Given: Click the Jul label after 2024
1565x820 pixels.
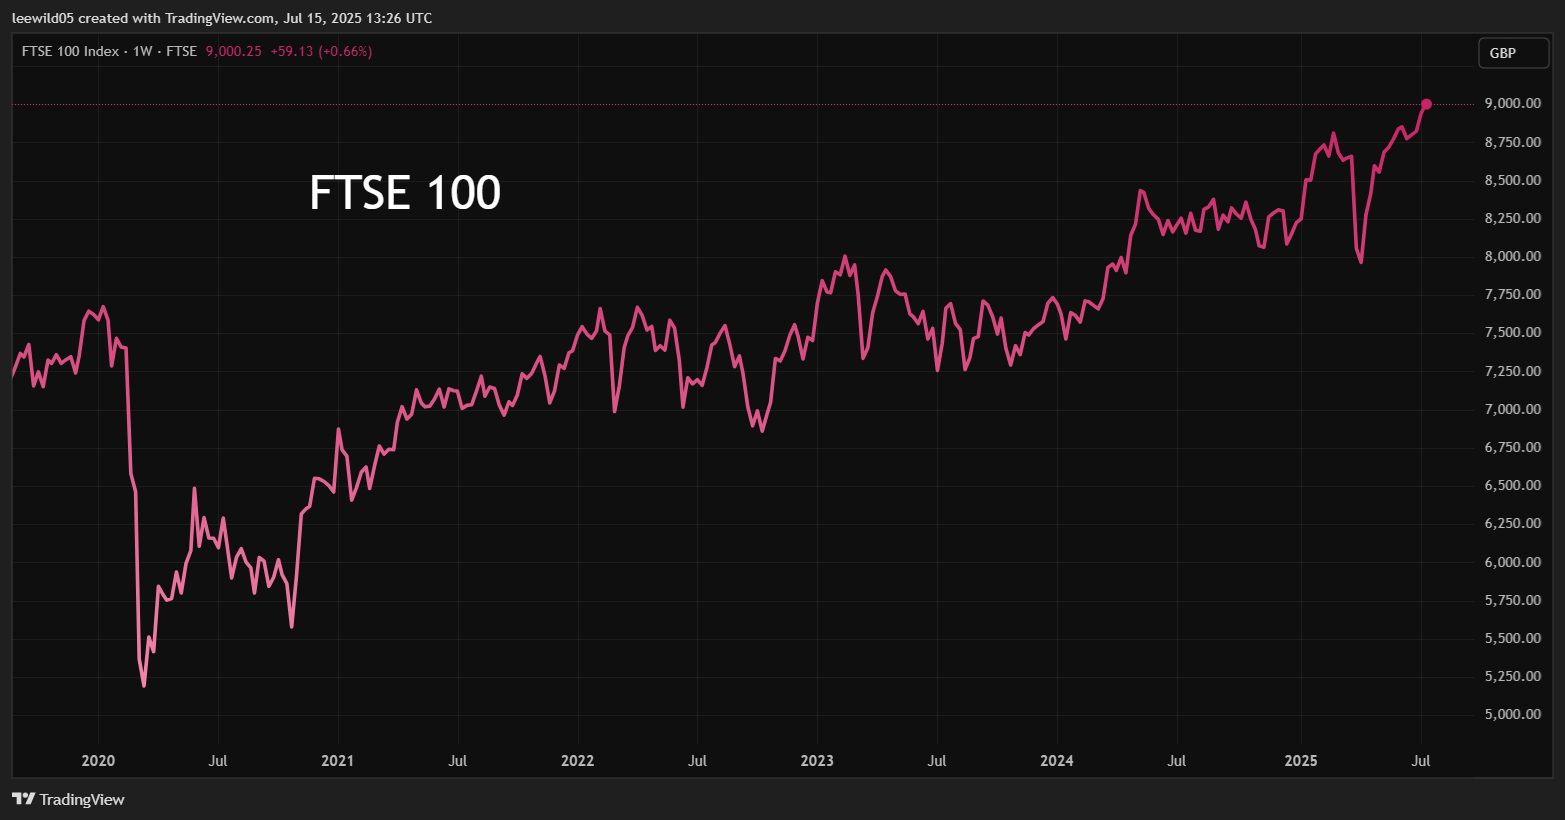Looking at the screenshot, I should 1177,761.
